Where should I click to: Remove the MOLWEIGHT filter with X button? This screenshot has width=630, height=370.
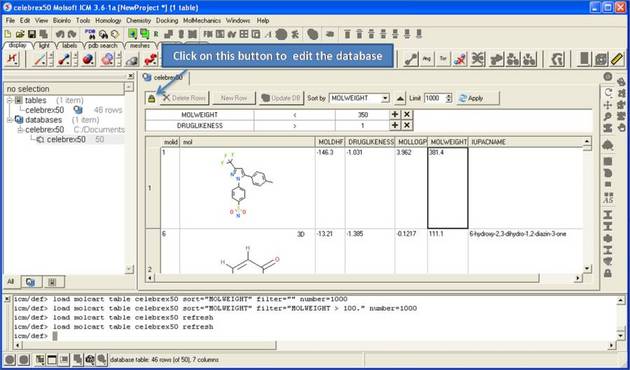[407, 114]
